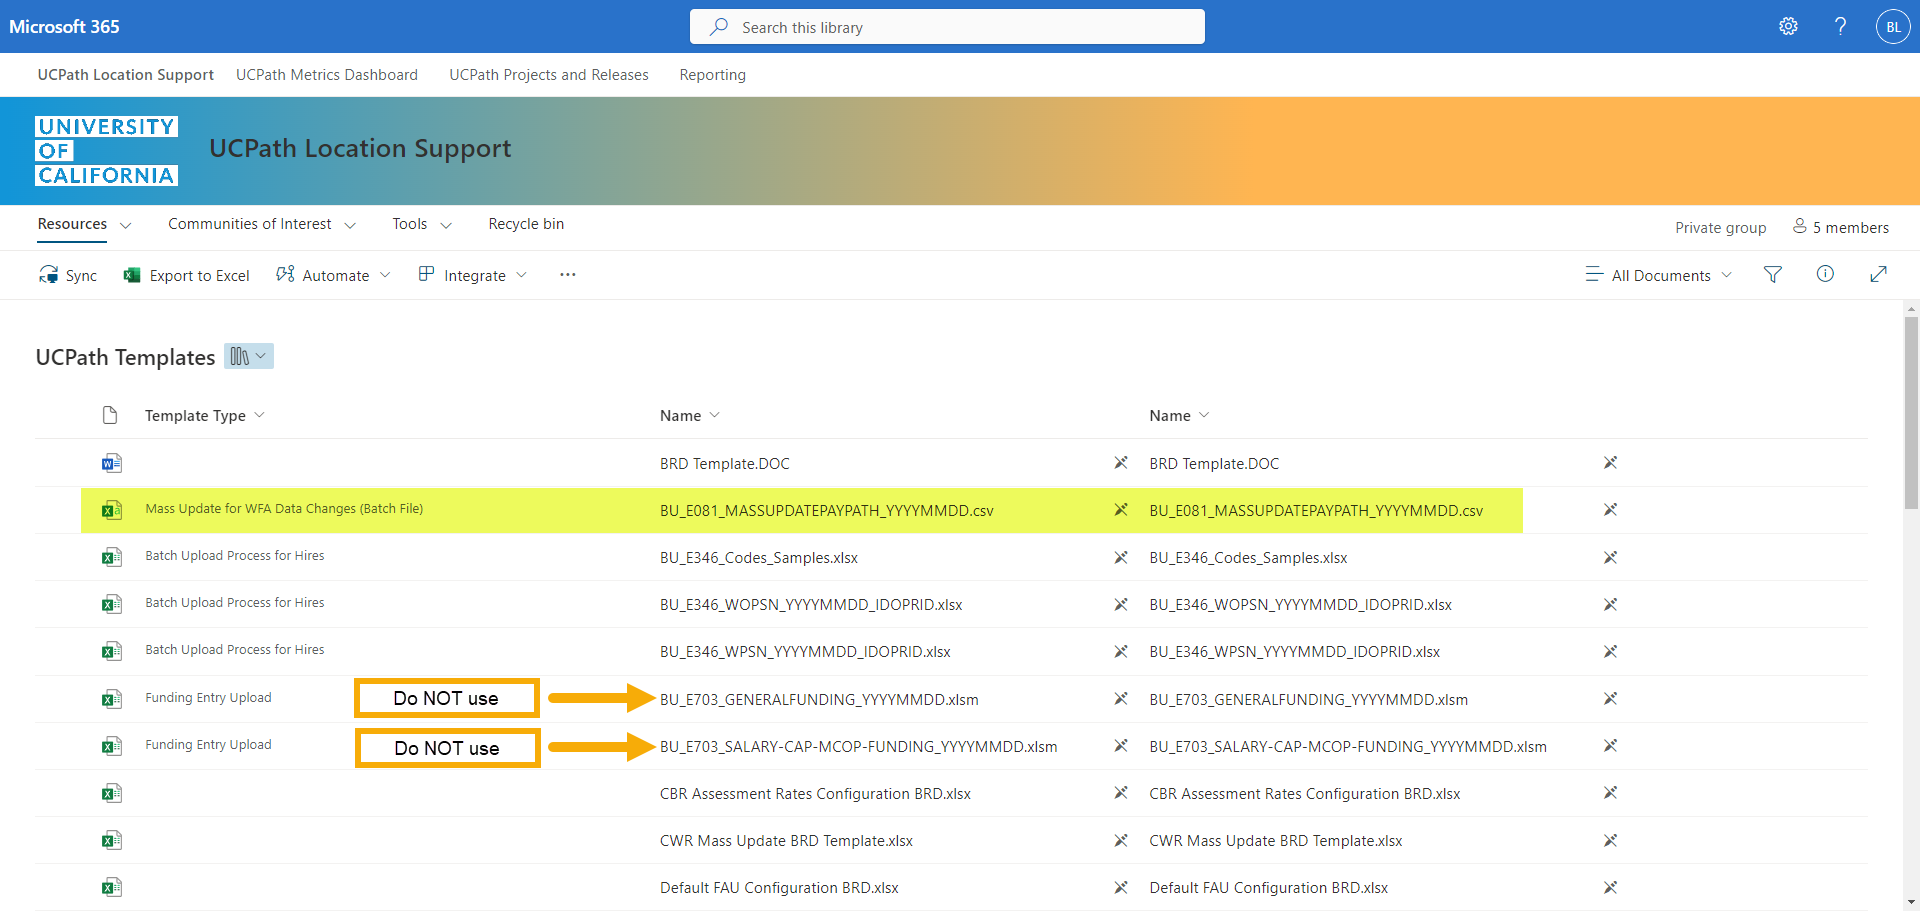Click the 5 members button
Screen dimensions: 1920x911
(x=1841, y=228)
